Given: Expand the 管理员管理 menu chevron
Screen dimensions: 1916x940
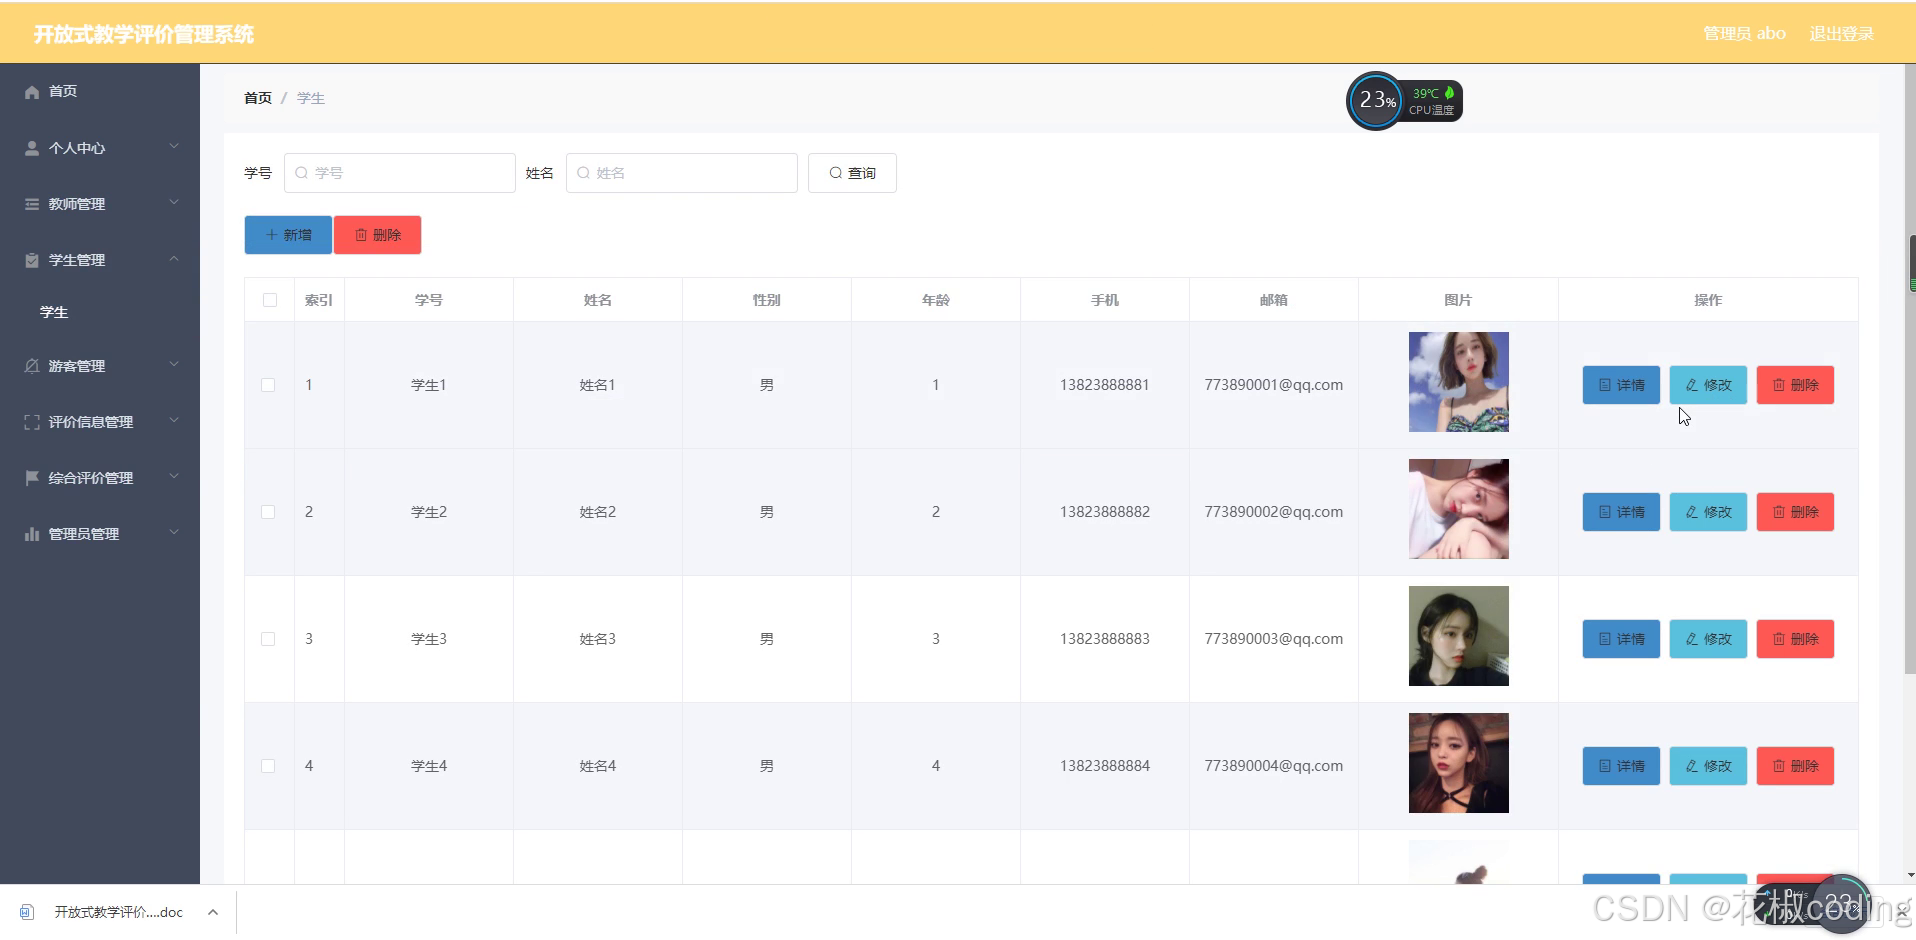Looking at the screenshot, I should click(174, 533).
